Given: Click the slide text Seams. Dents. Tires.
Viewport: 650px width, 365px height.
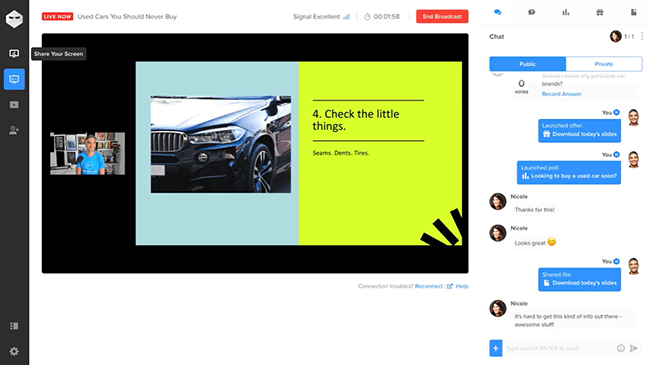Looking at the screenshot, I should [341, 153].
